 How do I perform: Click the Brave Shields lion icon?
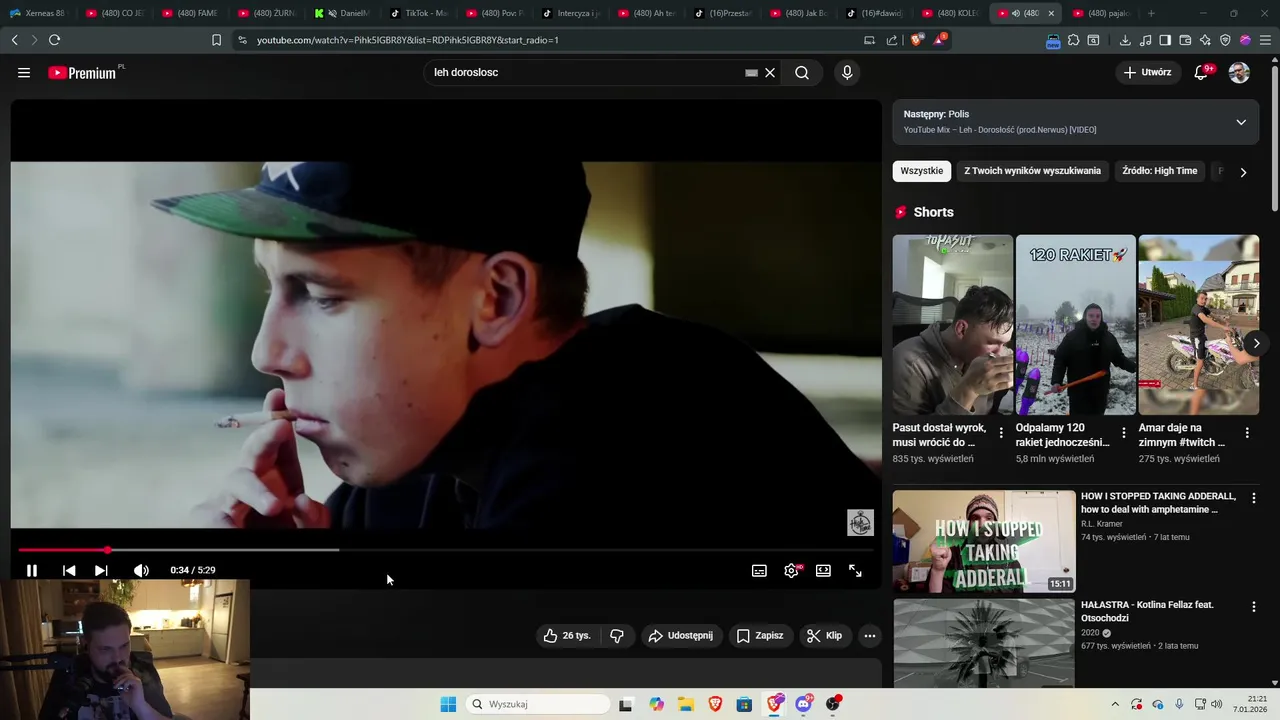click(917, 40)
